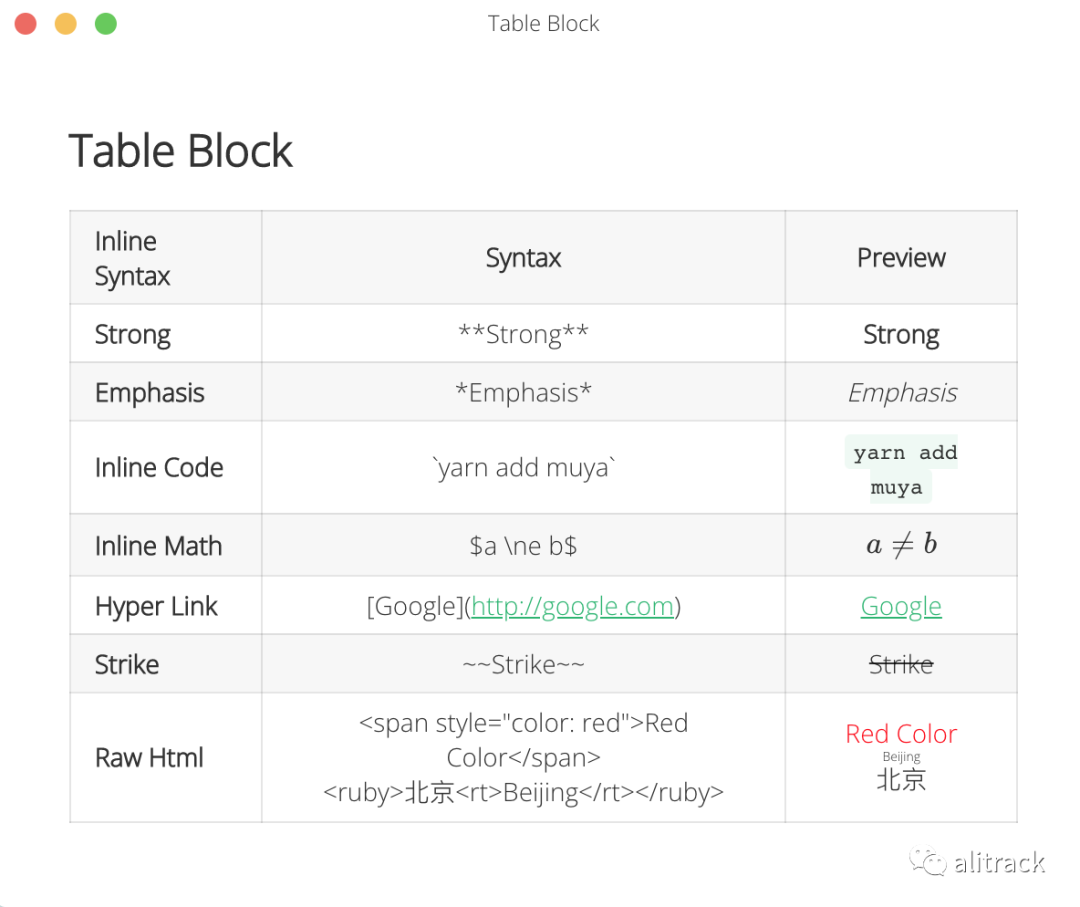Click the $a \ne b$ syntax cell
Image resolution: width=1080 pixels, height=907 pixels.
coord(523,546)
